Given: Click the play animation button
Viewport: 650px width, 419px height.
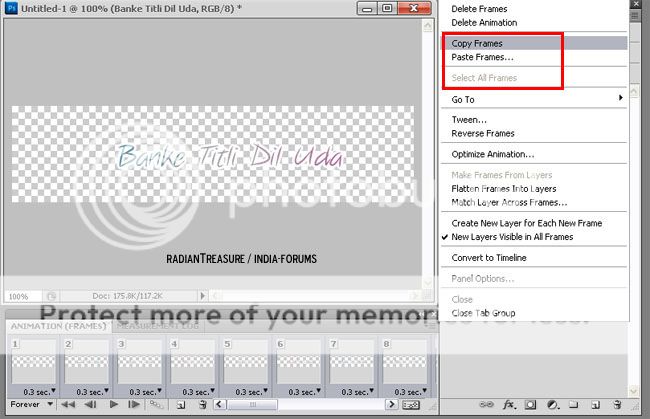Looking at the screenshot, I should (x=113, y=406).
